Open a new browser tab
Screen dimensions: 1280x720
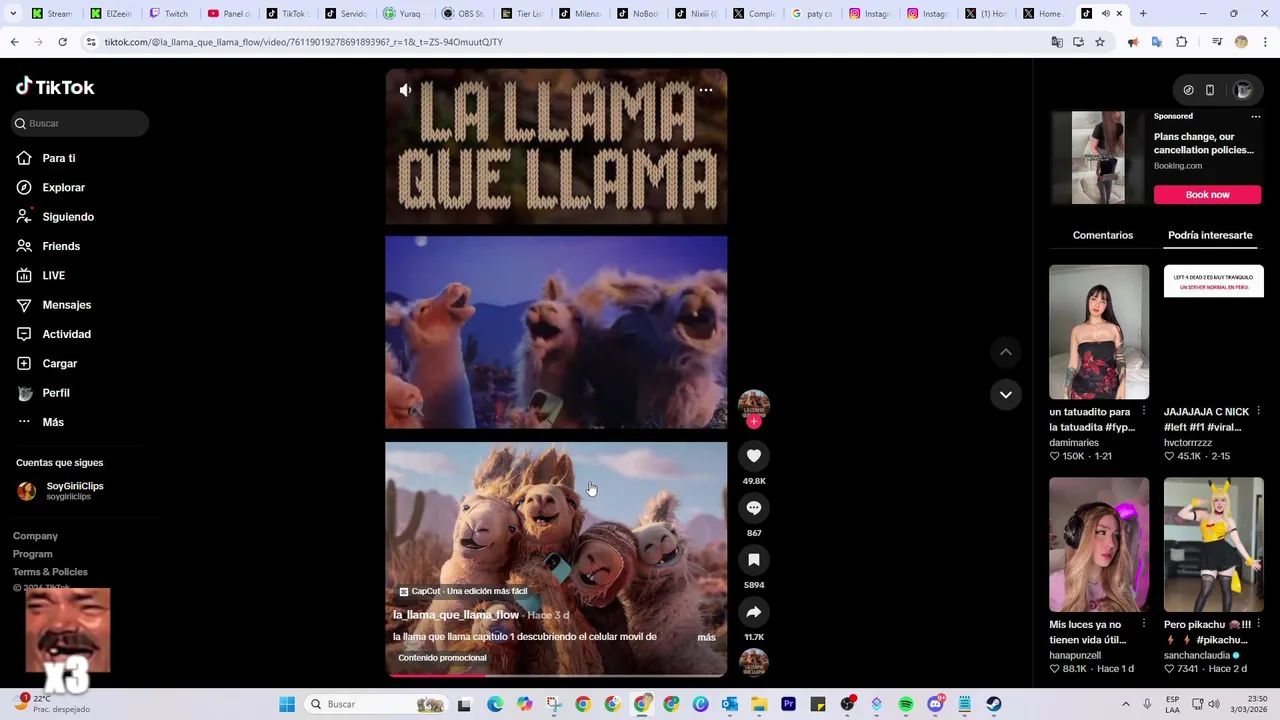pos(1143,14)
